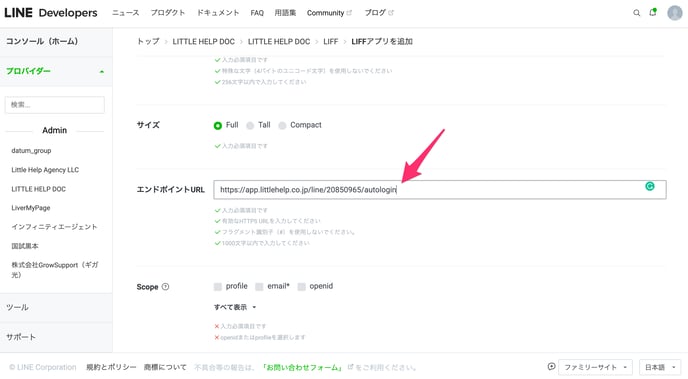
Task: Select the Full size radio button
Action: tap(218, 126)
